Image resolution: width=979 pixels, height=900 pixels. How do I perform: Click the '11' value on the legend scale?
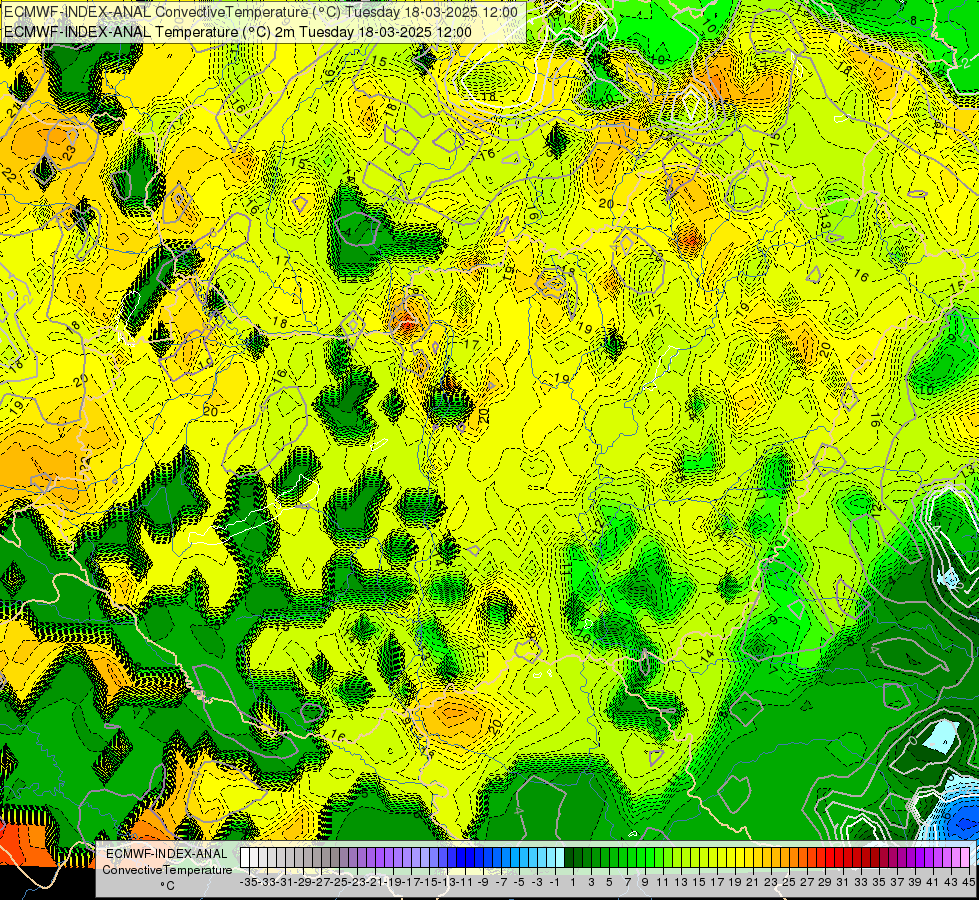[x=663, y=881]
